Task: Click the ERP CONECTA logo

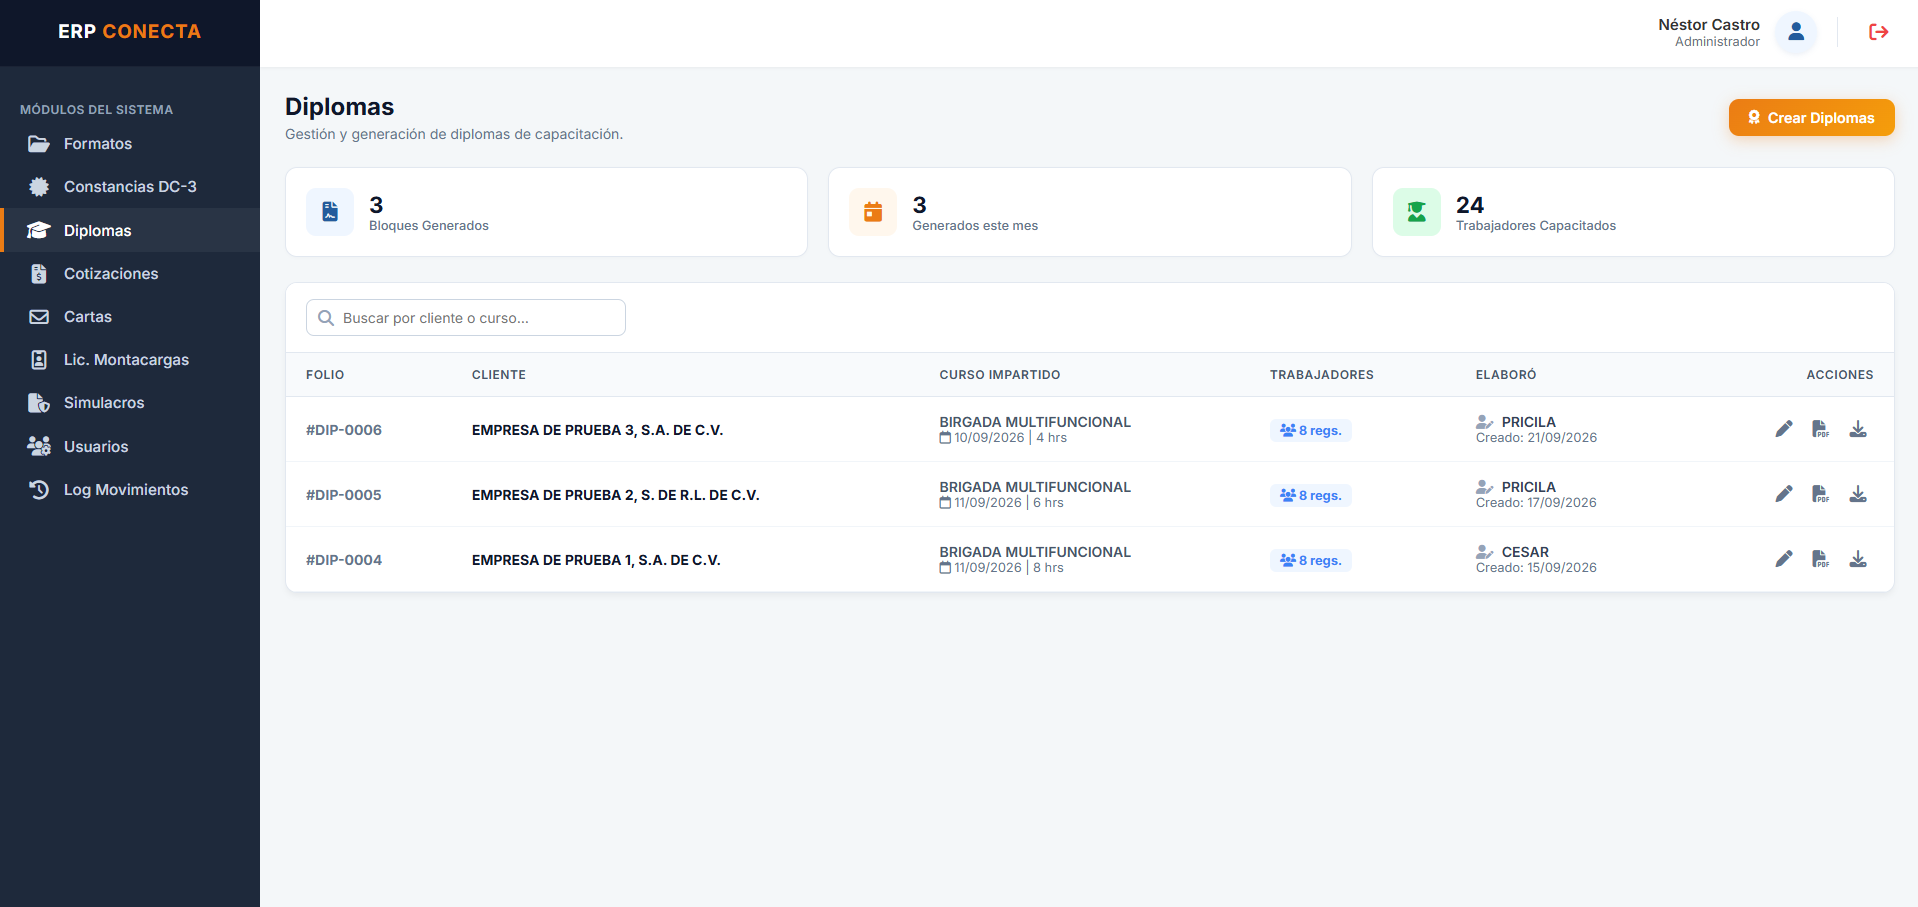Action: point(130,32)
